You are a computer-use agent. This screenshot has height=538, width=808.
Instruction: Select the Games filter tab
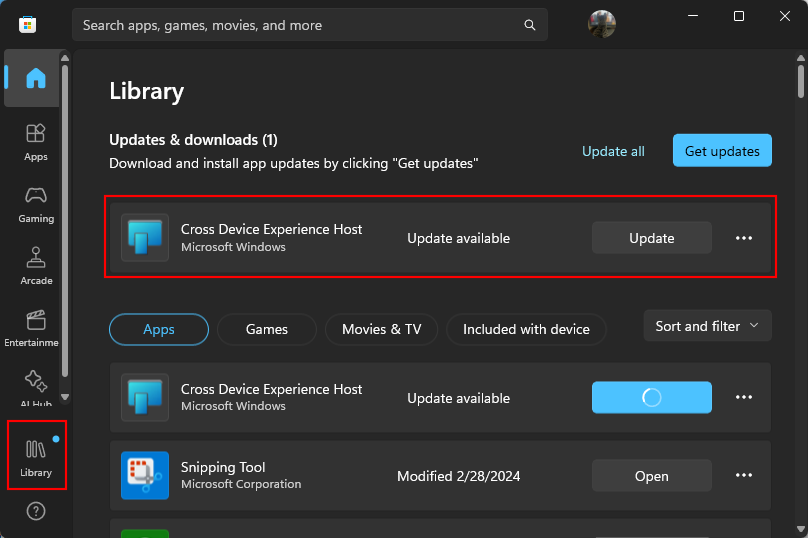tap(266, 329)
